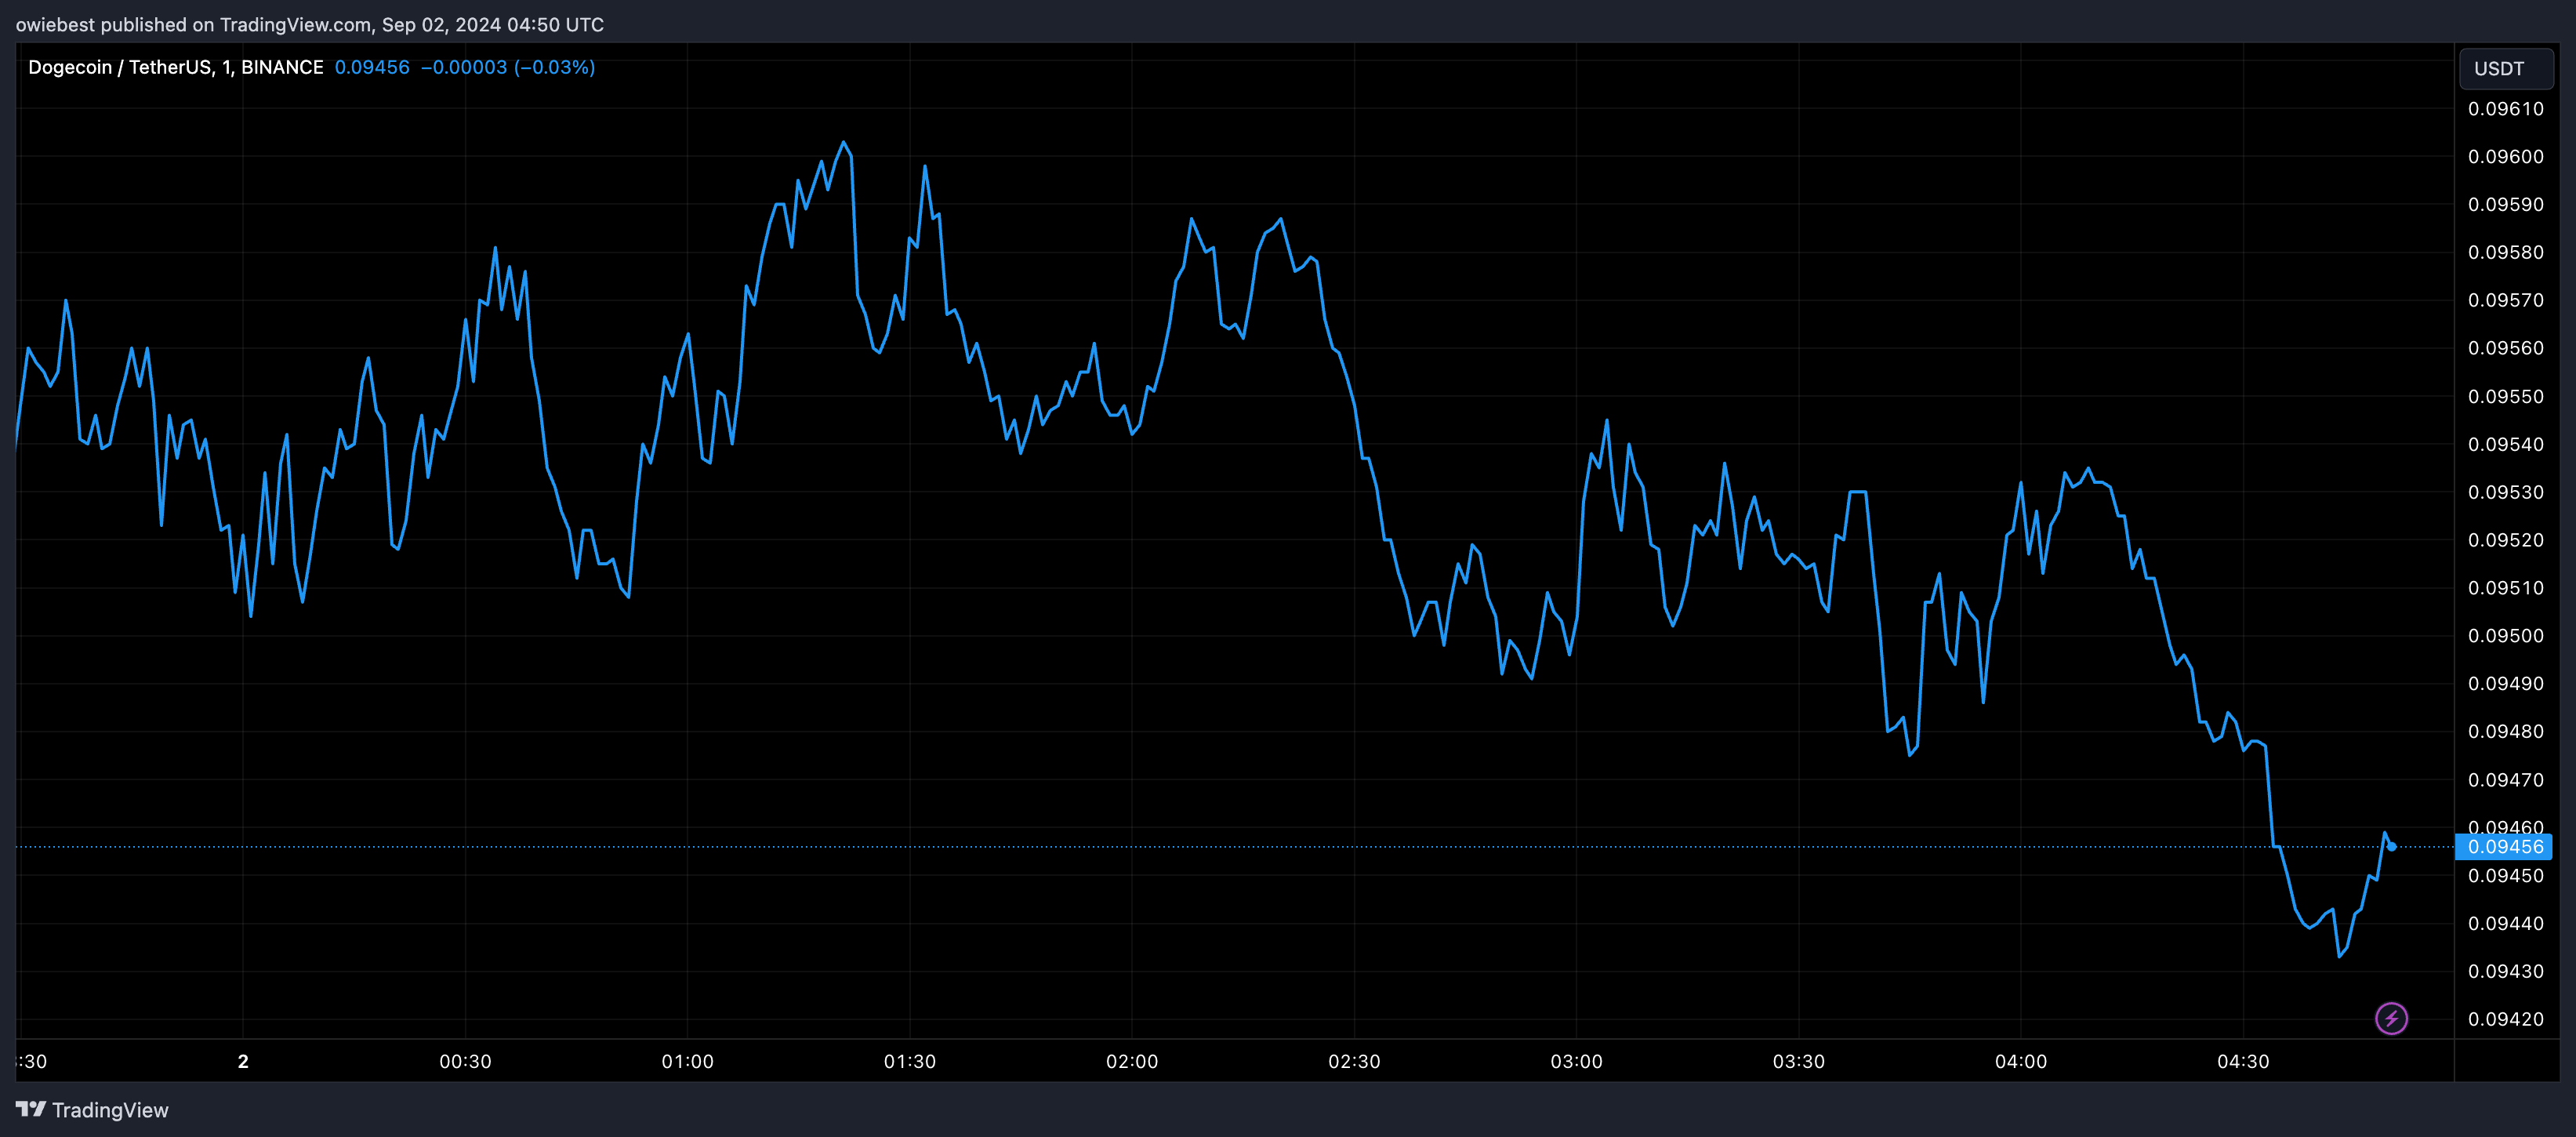Click the last price value 0.09456 in legend
This screenshot has height=1137, width=2576.
click(x=372, y=67)
